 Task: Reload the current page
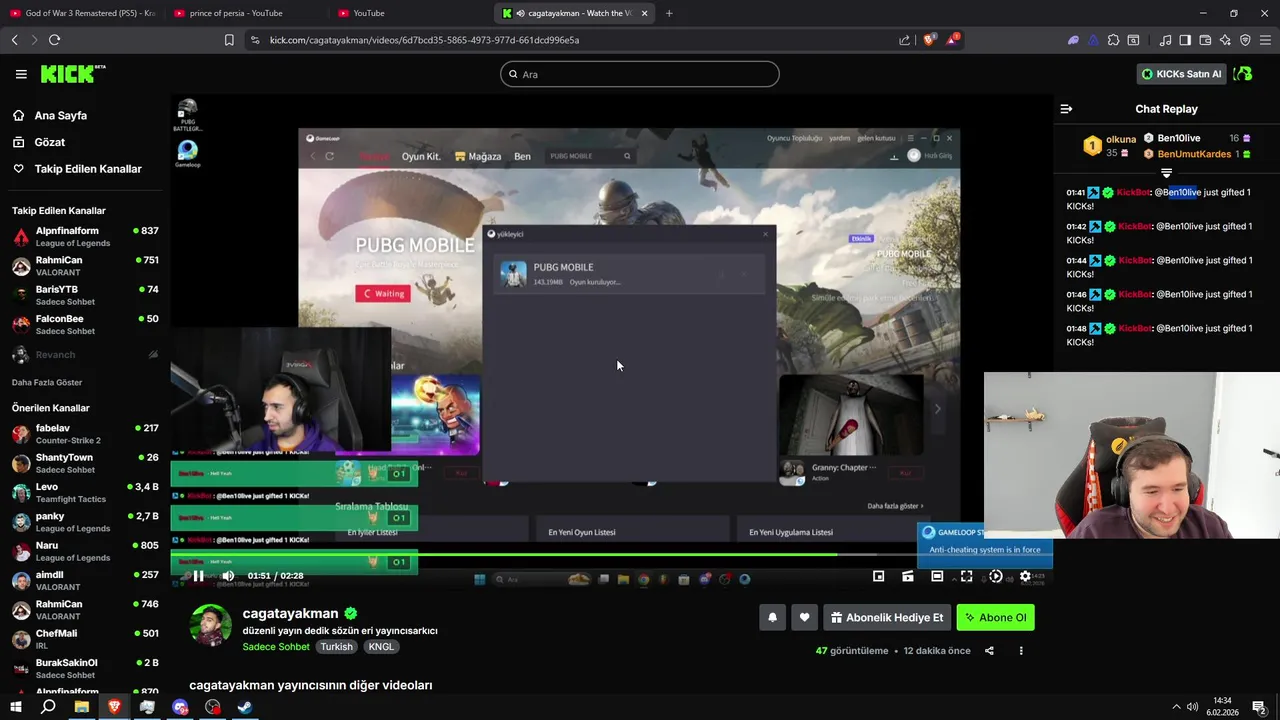pyautogui.click(x=54, y=40)
